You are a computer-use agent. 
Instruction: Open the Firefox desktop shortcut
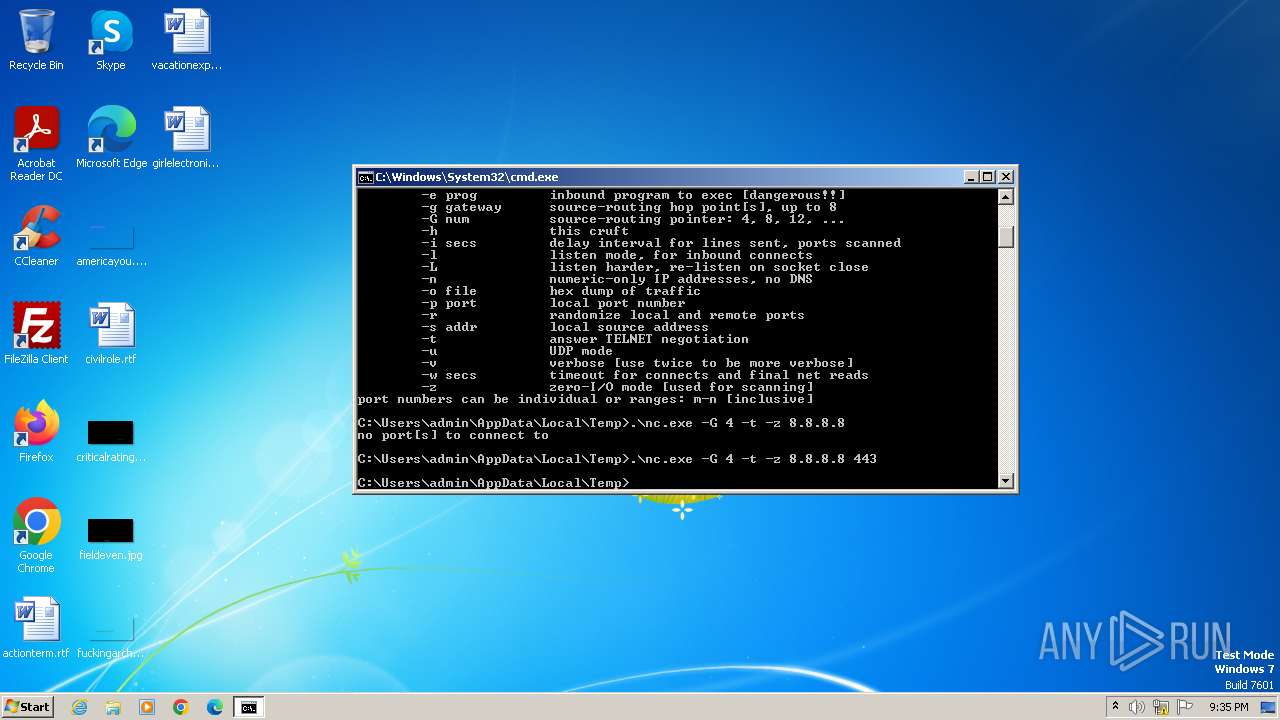pyautogui.click(x=36, y=432)
